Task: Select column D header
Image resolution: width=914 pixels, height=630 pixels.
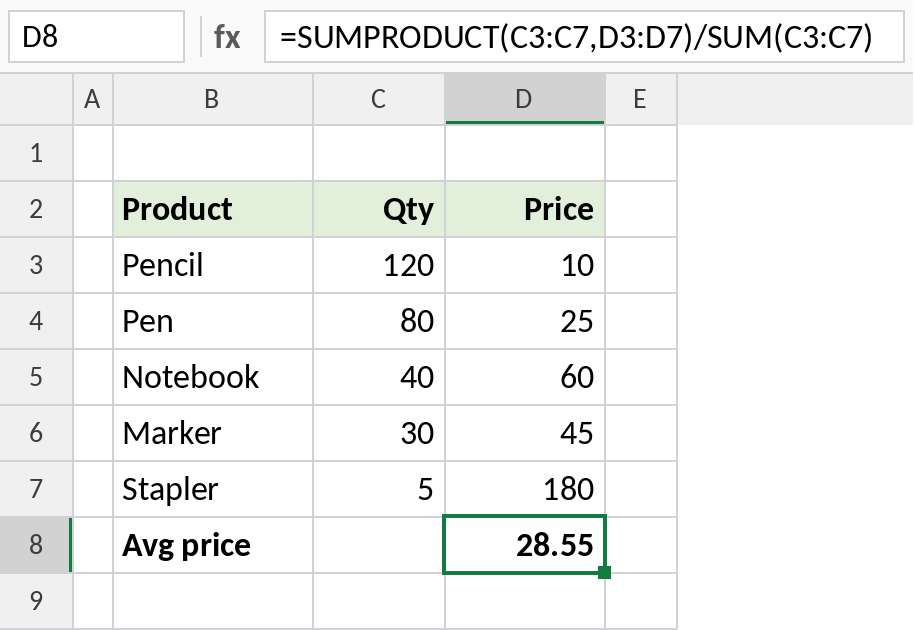Action: coord(525,99)
